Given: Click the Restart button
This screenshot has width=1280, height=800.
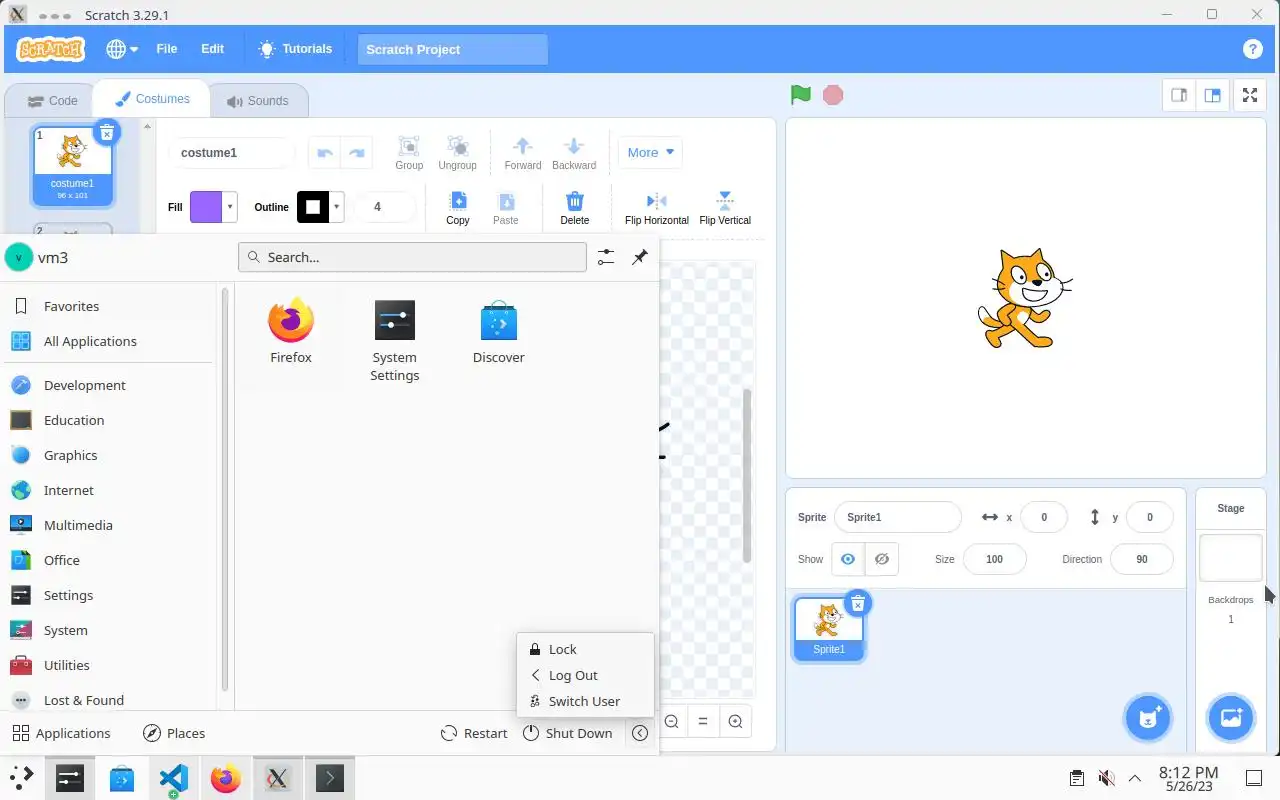Looking at the screenshot, I should click(474, 733).
